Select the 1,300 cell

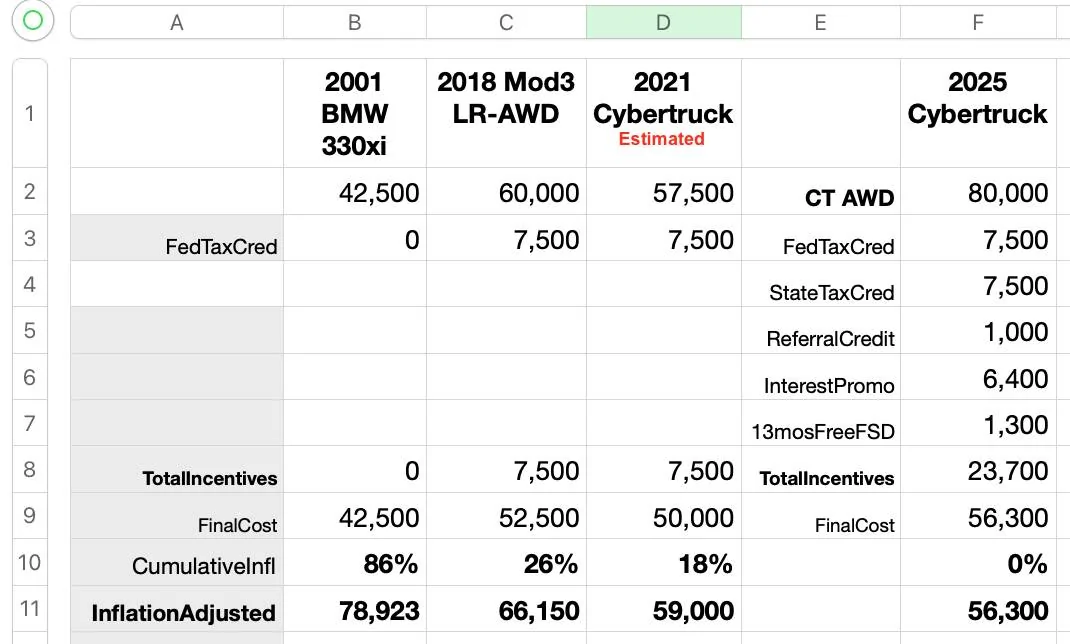[978, 423]
